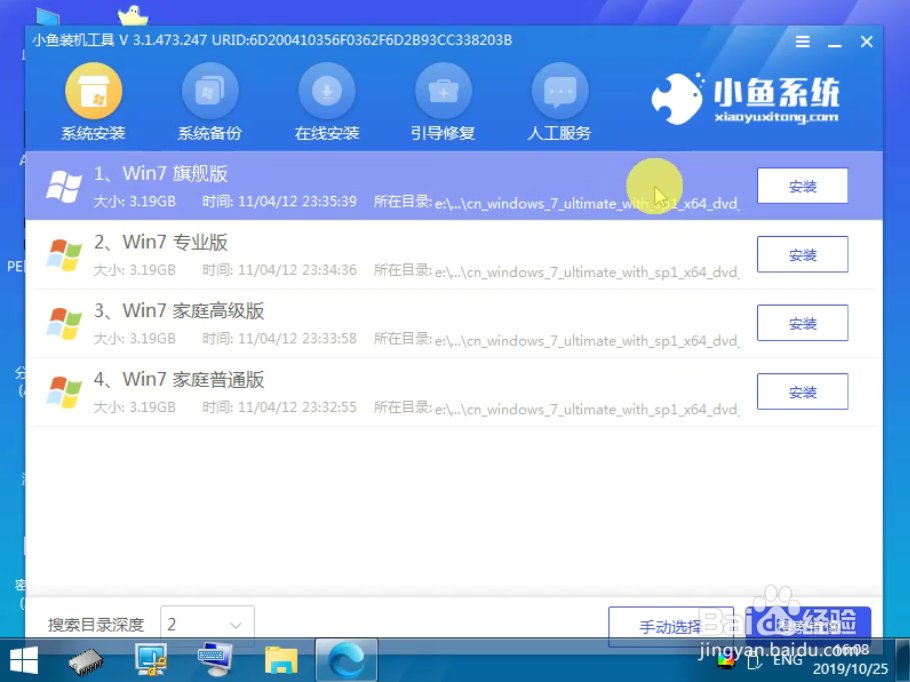Click the 手动选择 button

[671, 626]
